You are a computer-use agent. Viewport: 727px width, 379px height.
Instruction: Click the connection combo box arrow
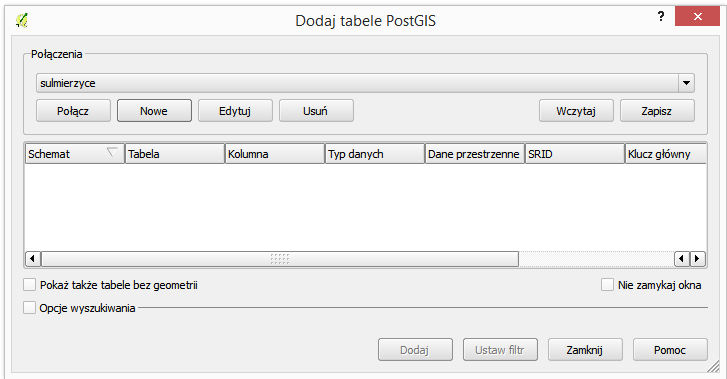[686, 83]
